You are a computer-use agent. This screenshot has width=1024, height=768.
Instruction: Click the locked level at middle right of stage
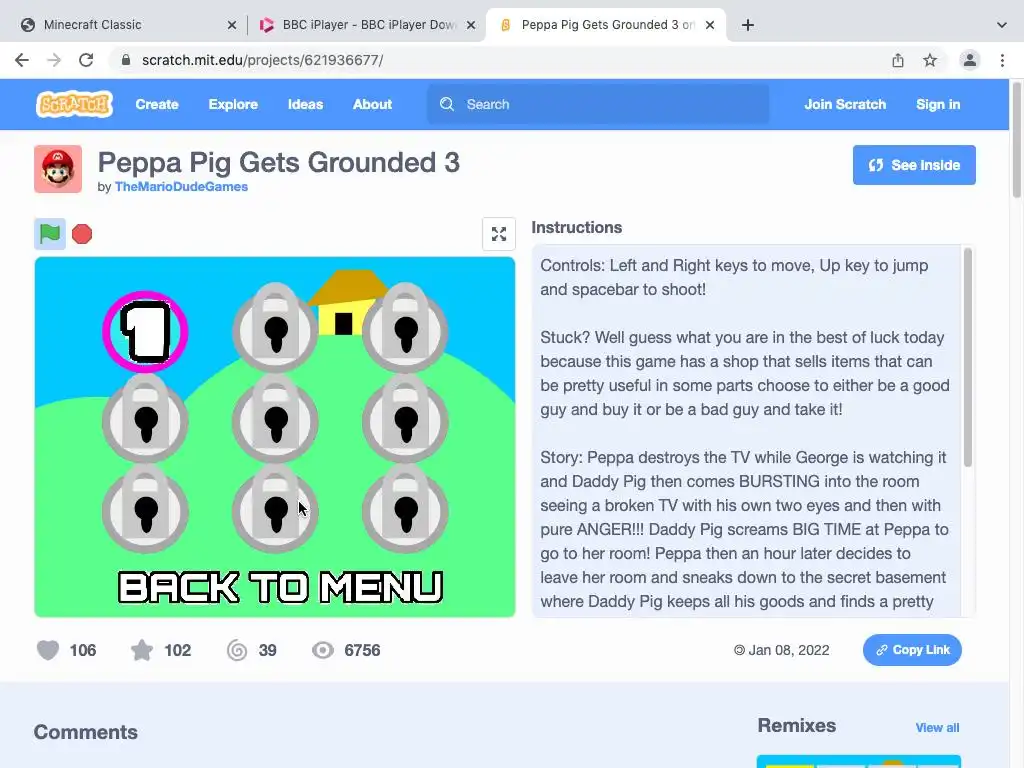coord(405,418)
